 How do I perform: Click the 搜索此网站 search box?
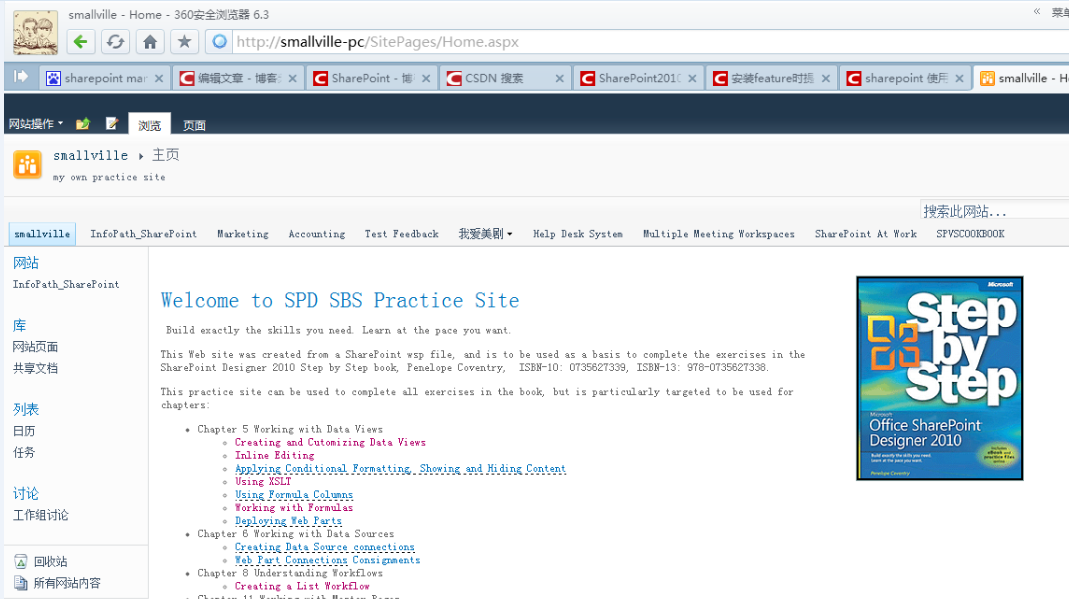coord(994,211)
